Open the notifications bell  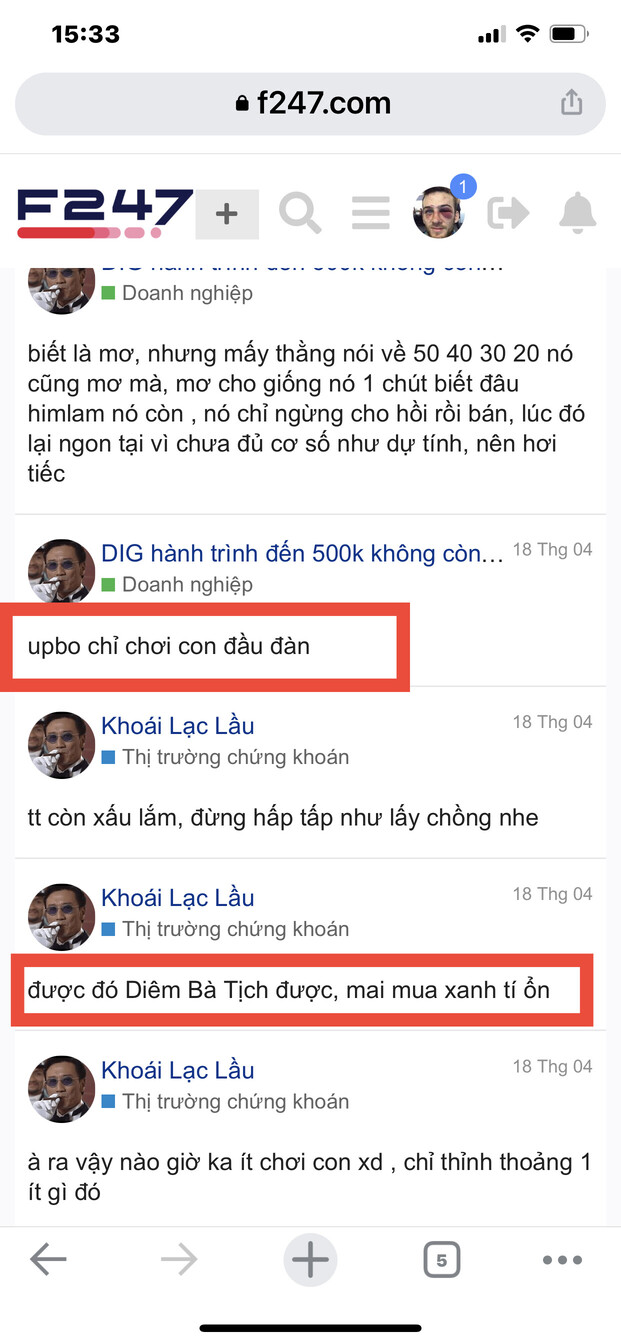click(577, 213)
